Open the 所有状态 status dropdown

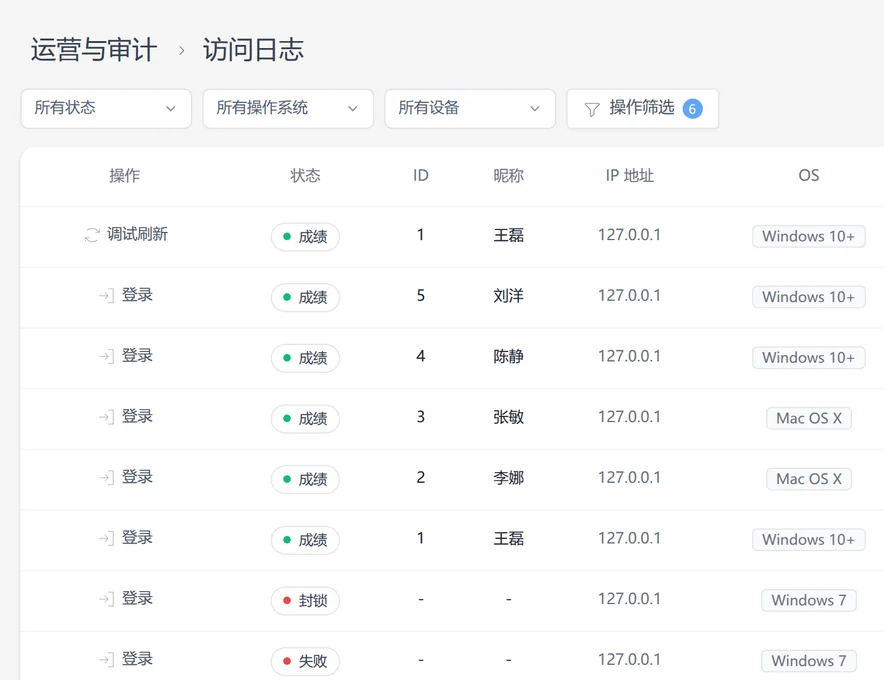(x=106, y=108)
